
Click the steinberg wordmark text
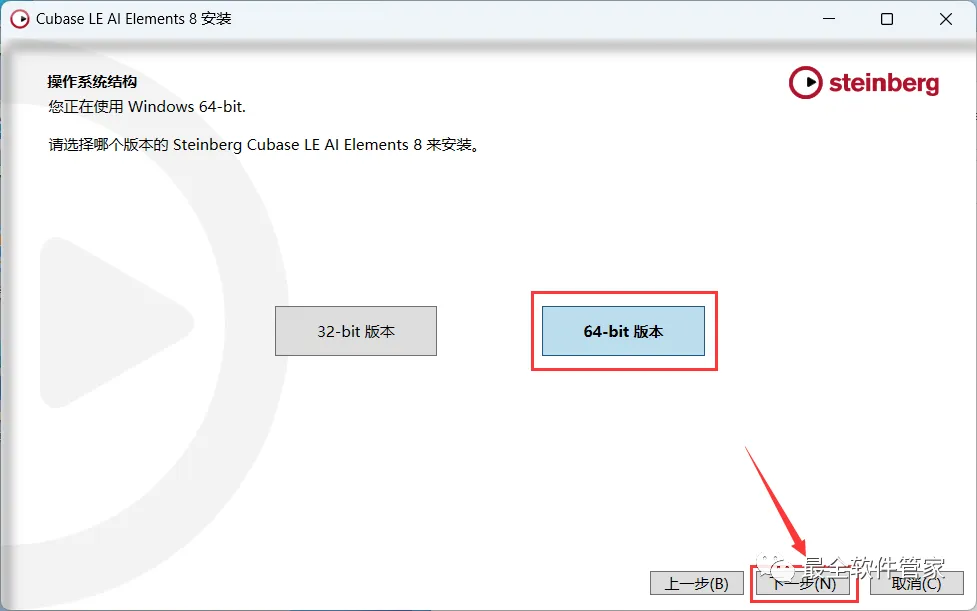(884, 83)
